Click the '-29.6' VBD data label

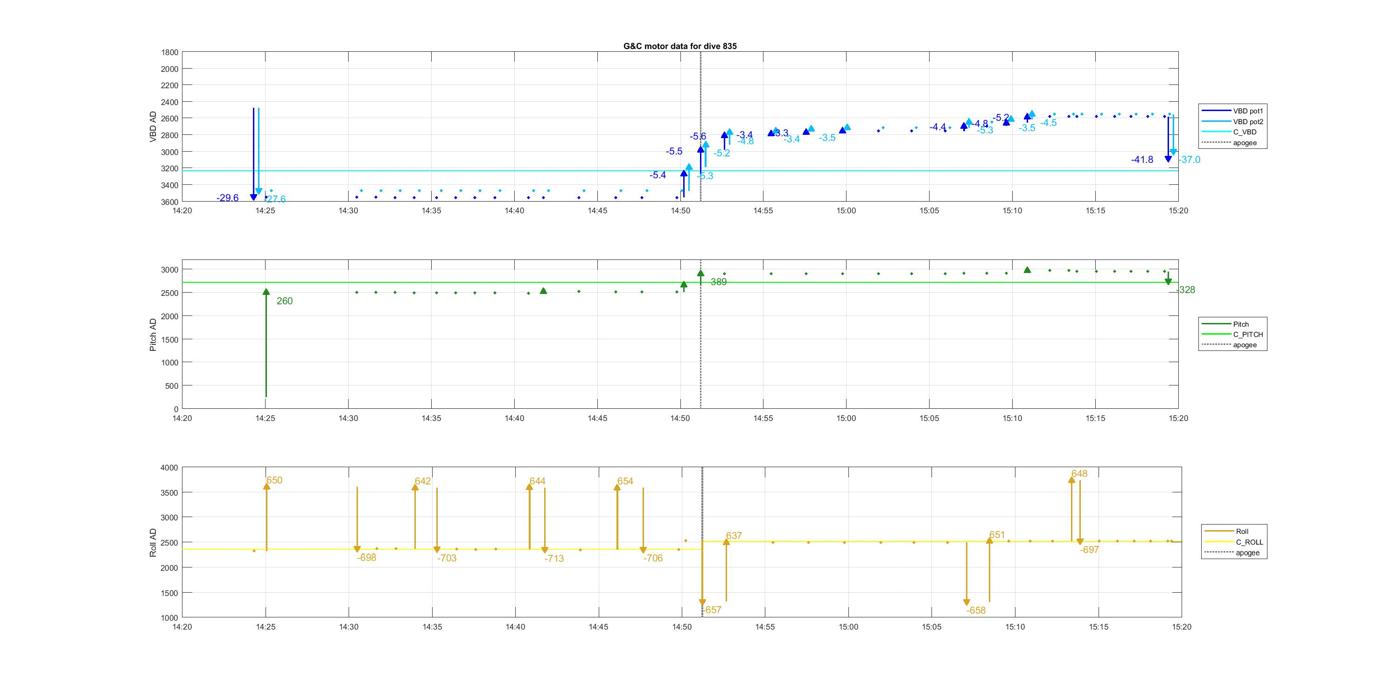pos(227,198)
